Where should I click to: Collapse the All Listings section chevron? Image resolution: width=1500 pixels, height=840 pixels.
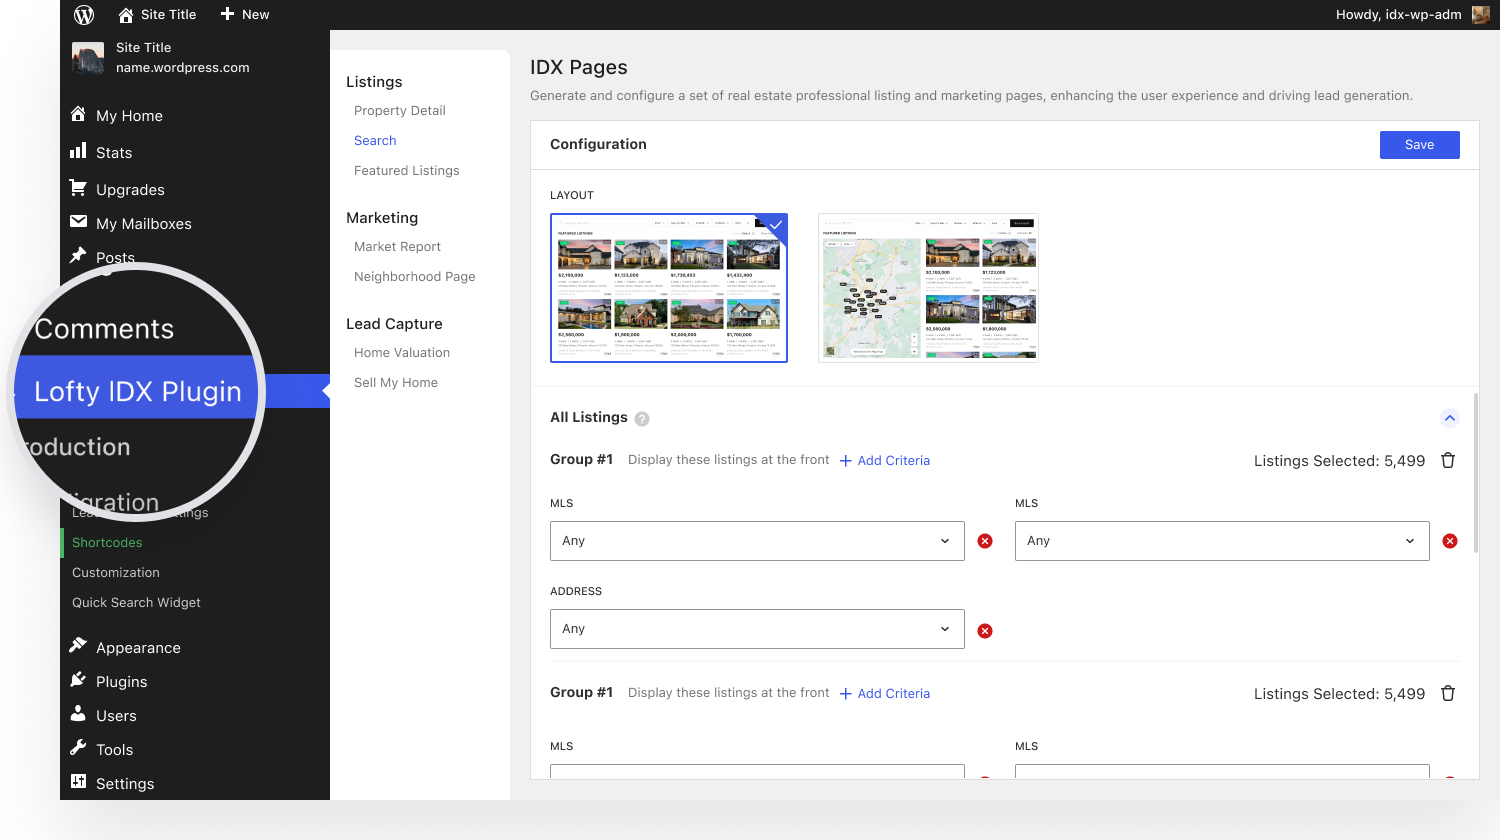(x=1450, y=418)
